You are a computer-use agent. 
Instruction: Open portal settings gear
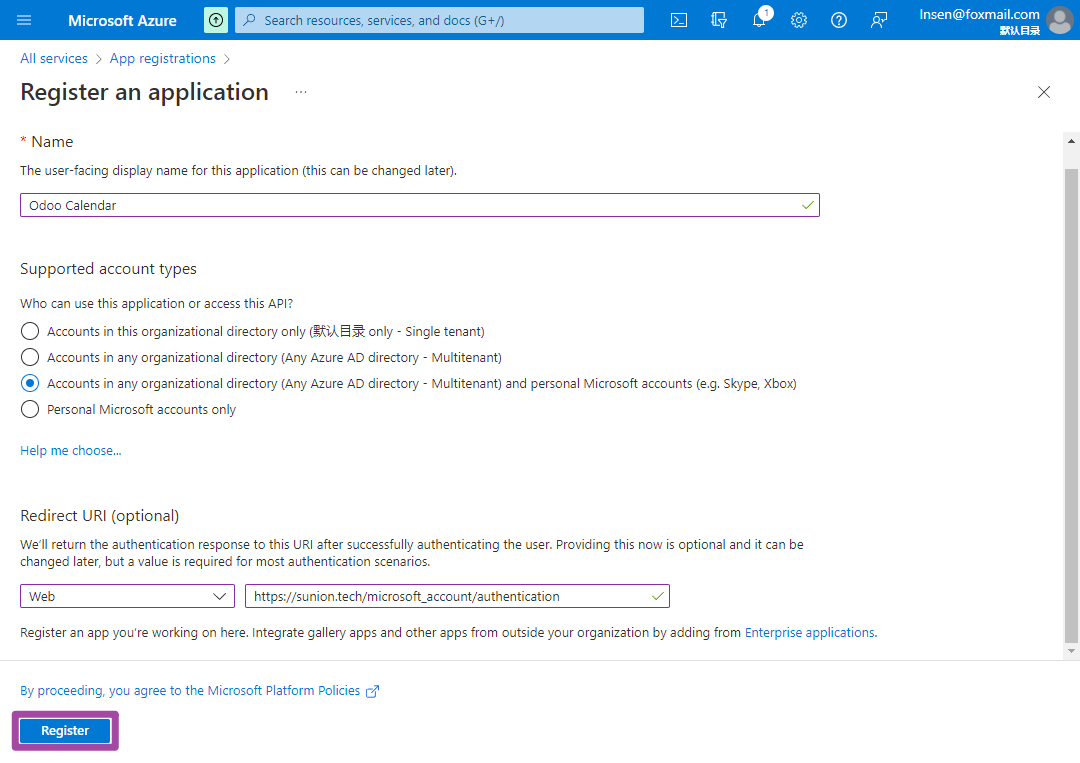pyautogui.click(x=799, y=20)
